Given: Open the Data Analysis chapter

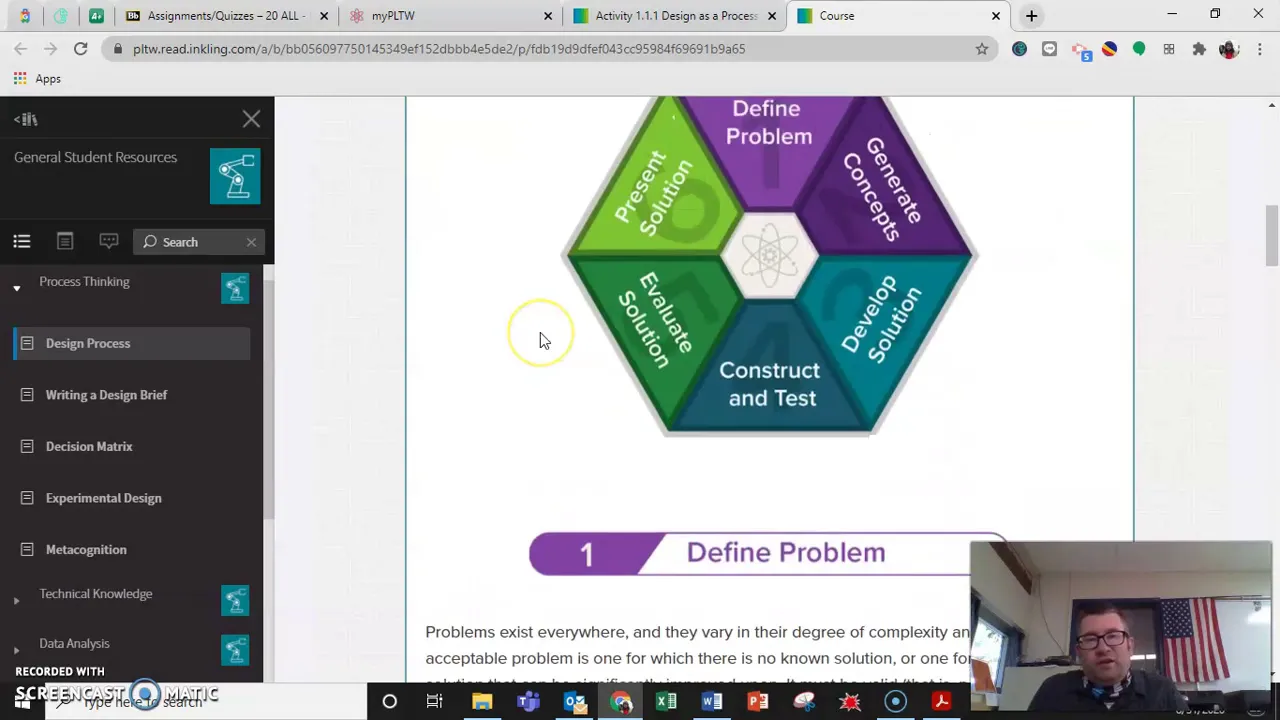Looking at the screenshot, I should [74, 644].
